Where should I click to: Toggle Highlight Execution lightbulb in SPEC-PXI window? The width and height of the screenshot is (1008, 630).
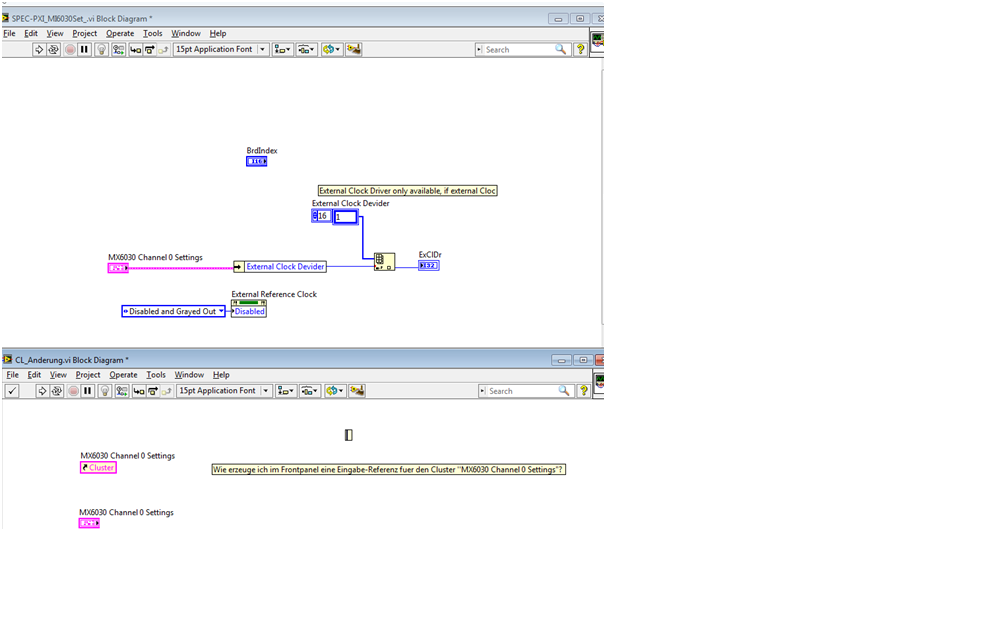coord(101,50)
